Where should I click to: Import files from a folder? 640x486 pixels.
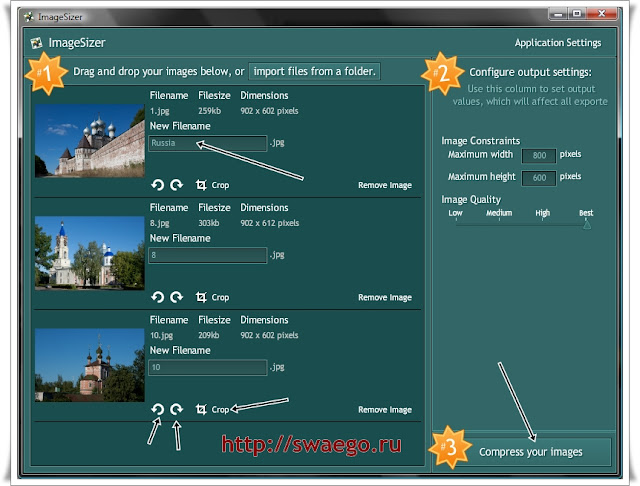314,71
